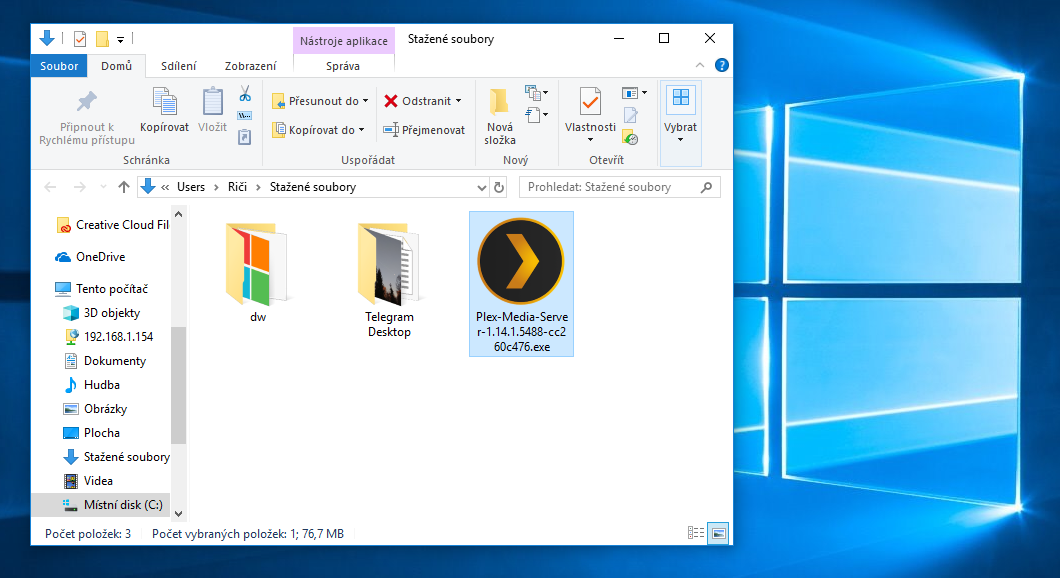Switch to the Sdílení ribbon tab
The height and width of the screenshot is (578, 1060).
[178, 66]
